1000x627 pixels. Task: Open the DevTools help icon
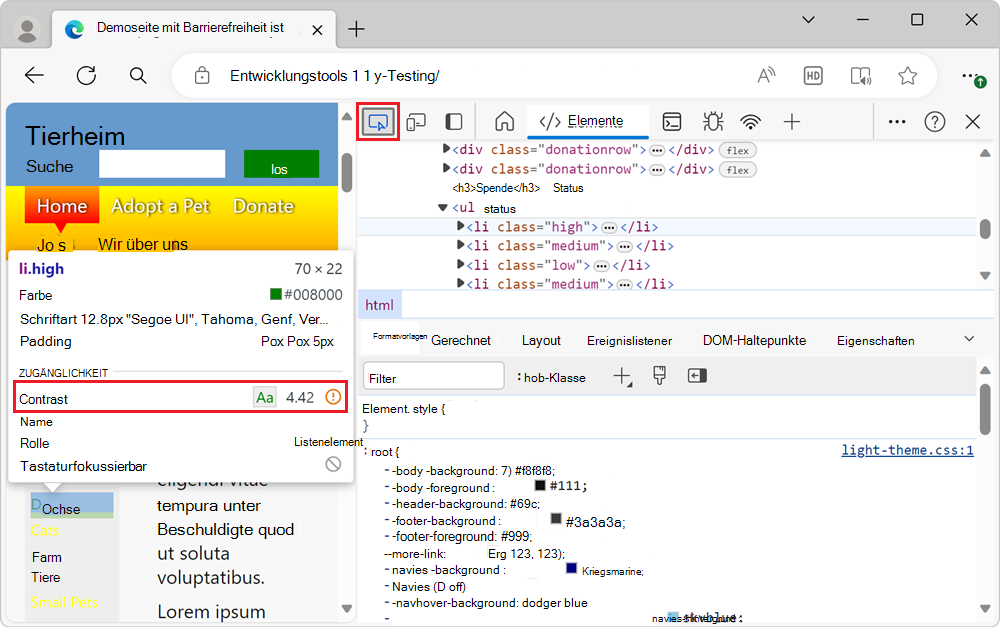point(934,121)
